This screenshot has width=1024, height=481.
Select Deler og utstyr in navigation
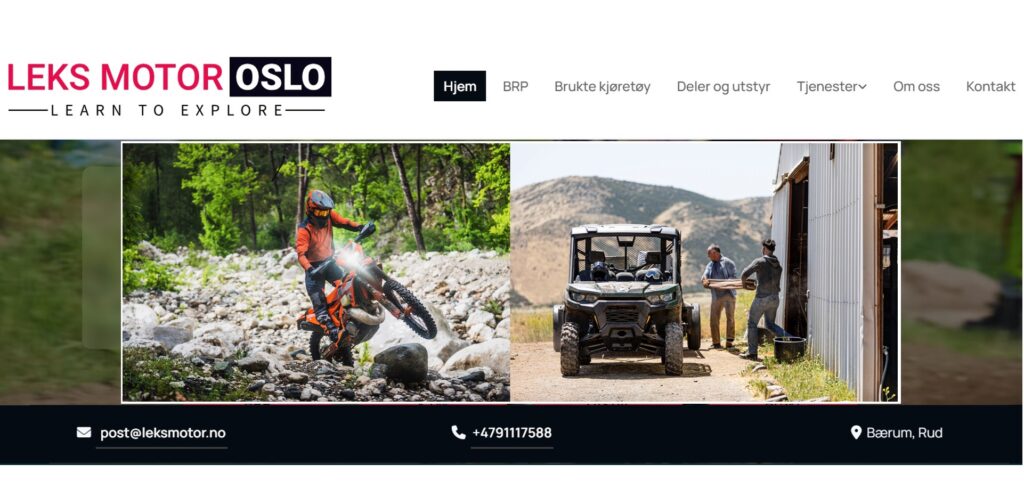724,87
